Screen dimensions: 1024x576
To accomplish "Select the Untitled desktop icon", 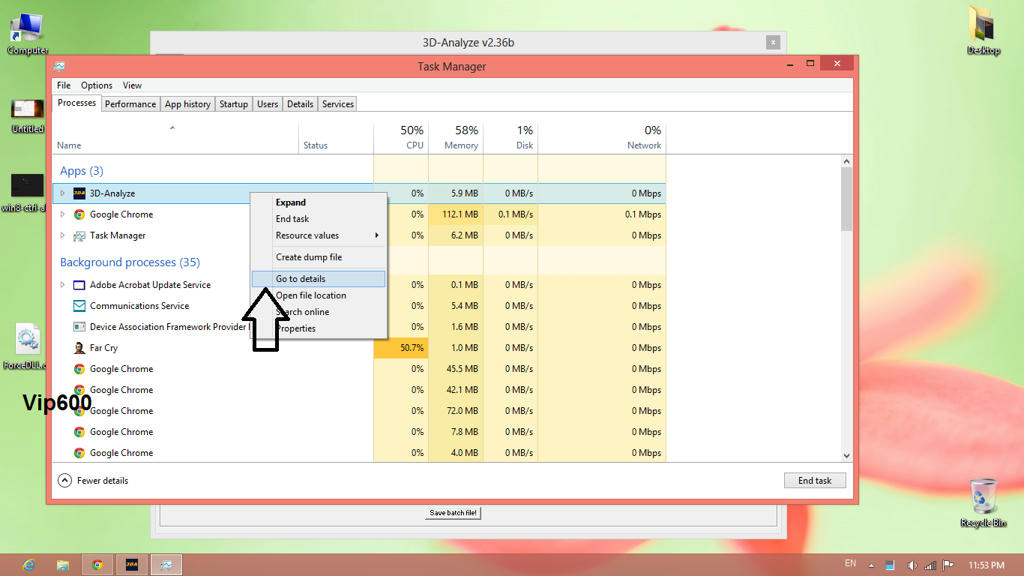I will [27, 116].
